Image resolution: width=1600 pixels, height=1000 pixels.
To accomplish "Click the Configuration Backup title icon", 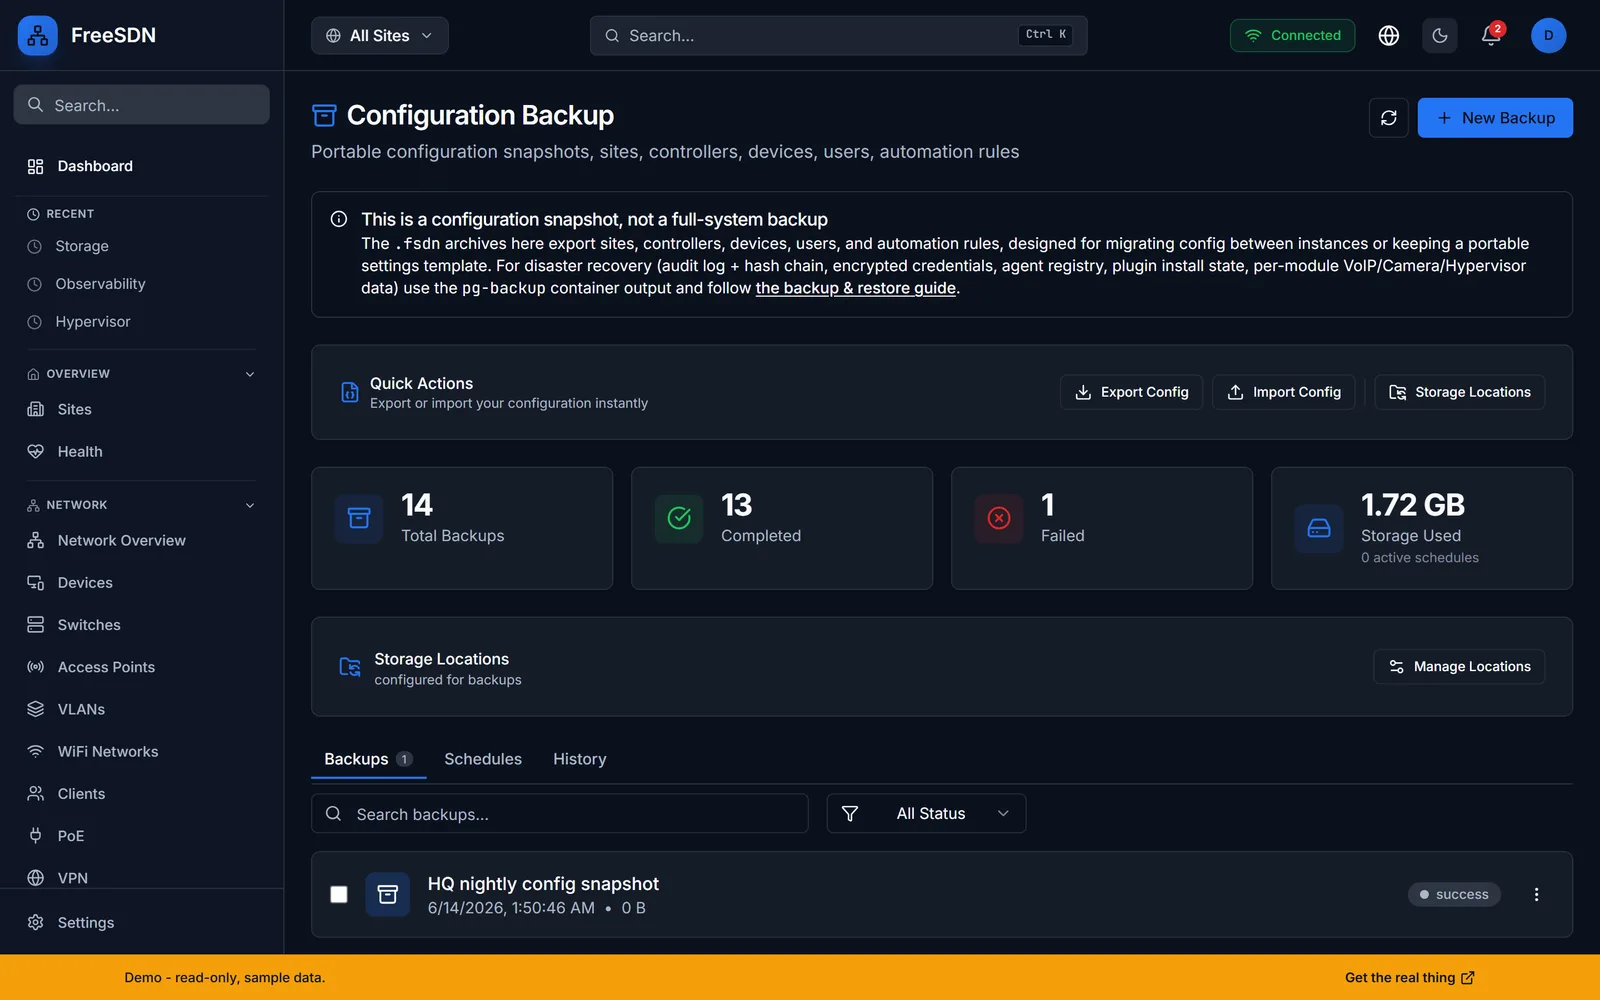I will 324,116.
